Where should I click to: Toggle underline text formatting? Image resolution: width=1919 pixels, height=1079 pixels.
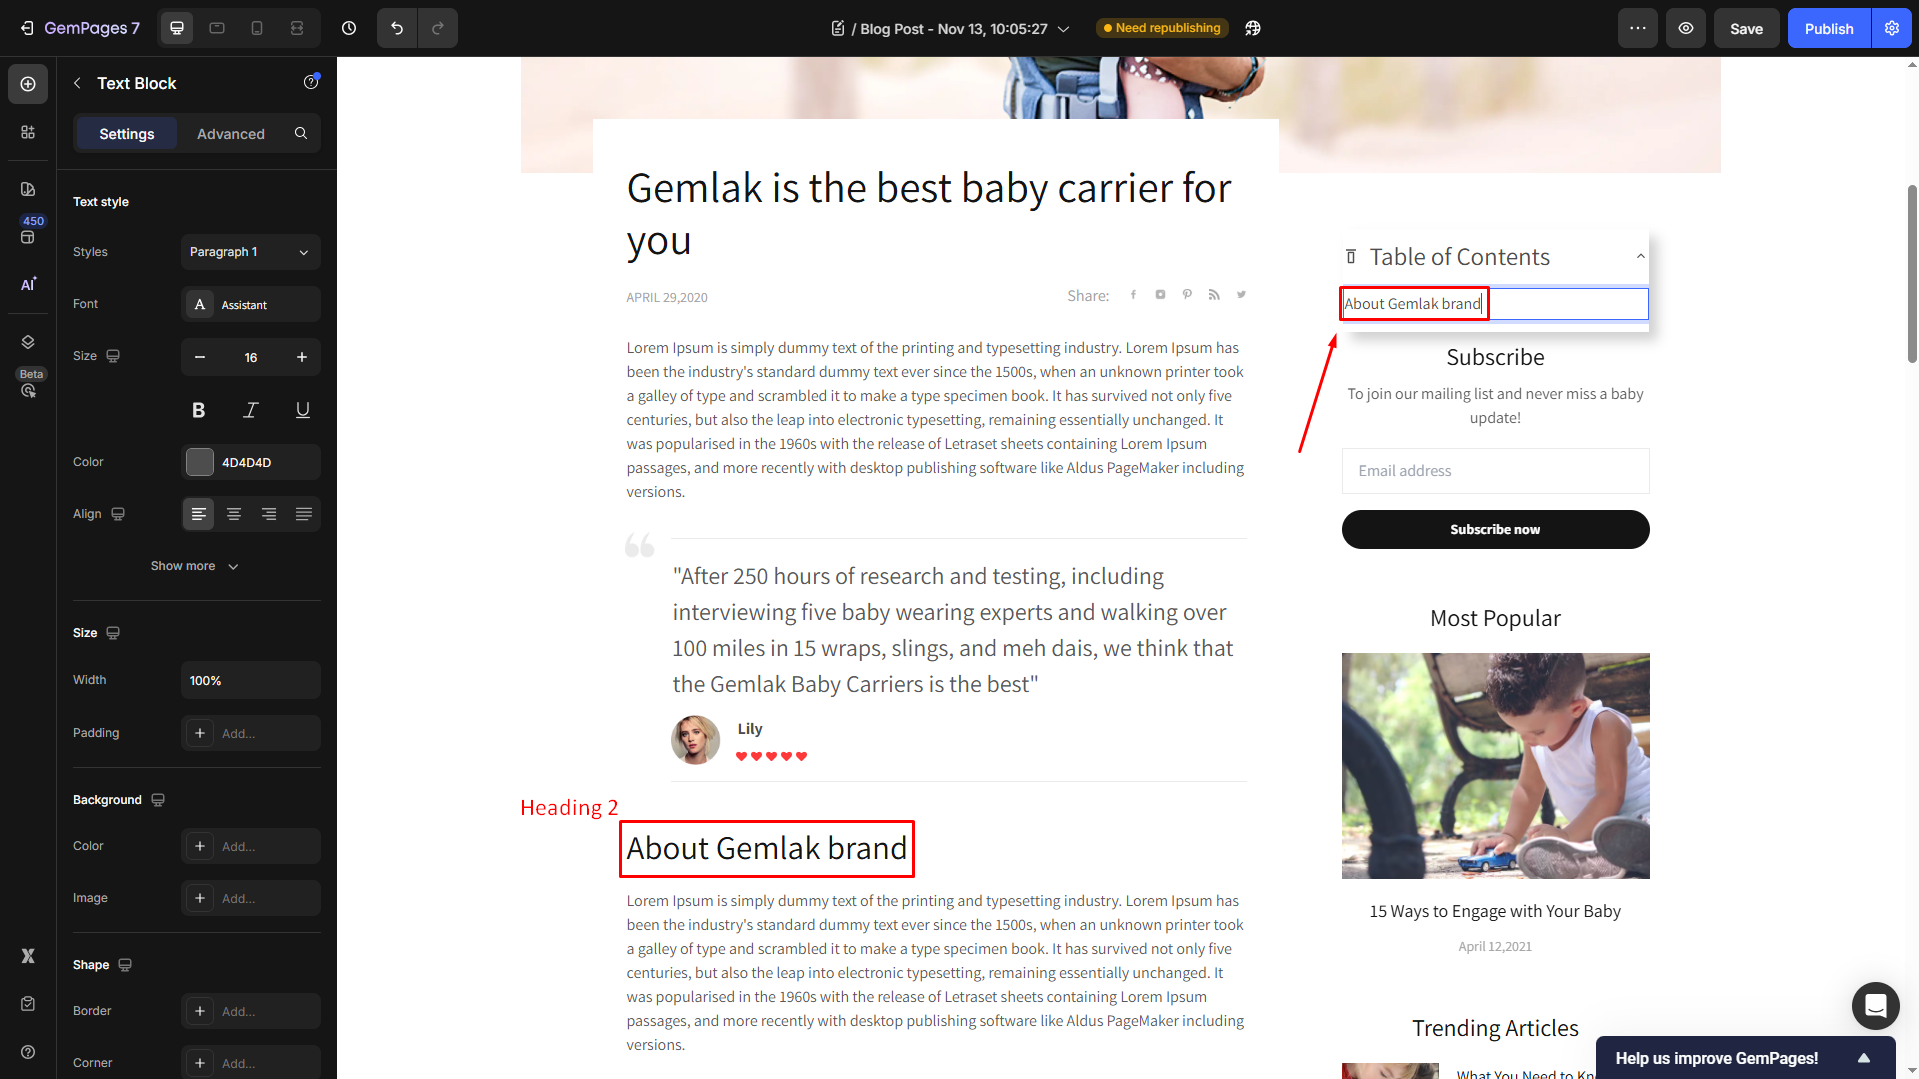pos(303,410)
